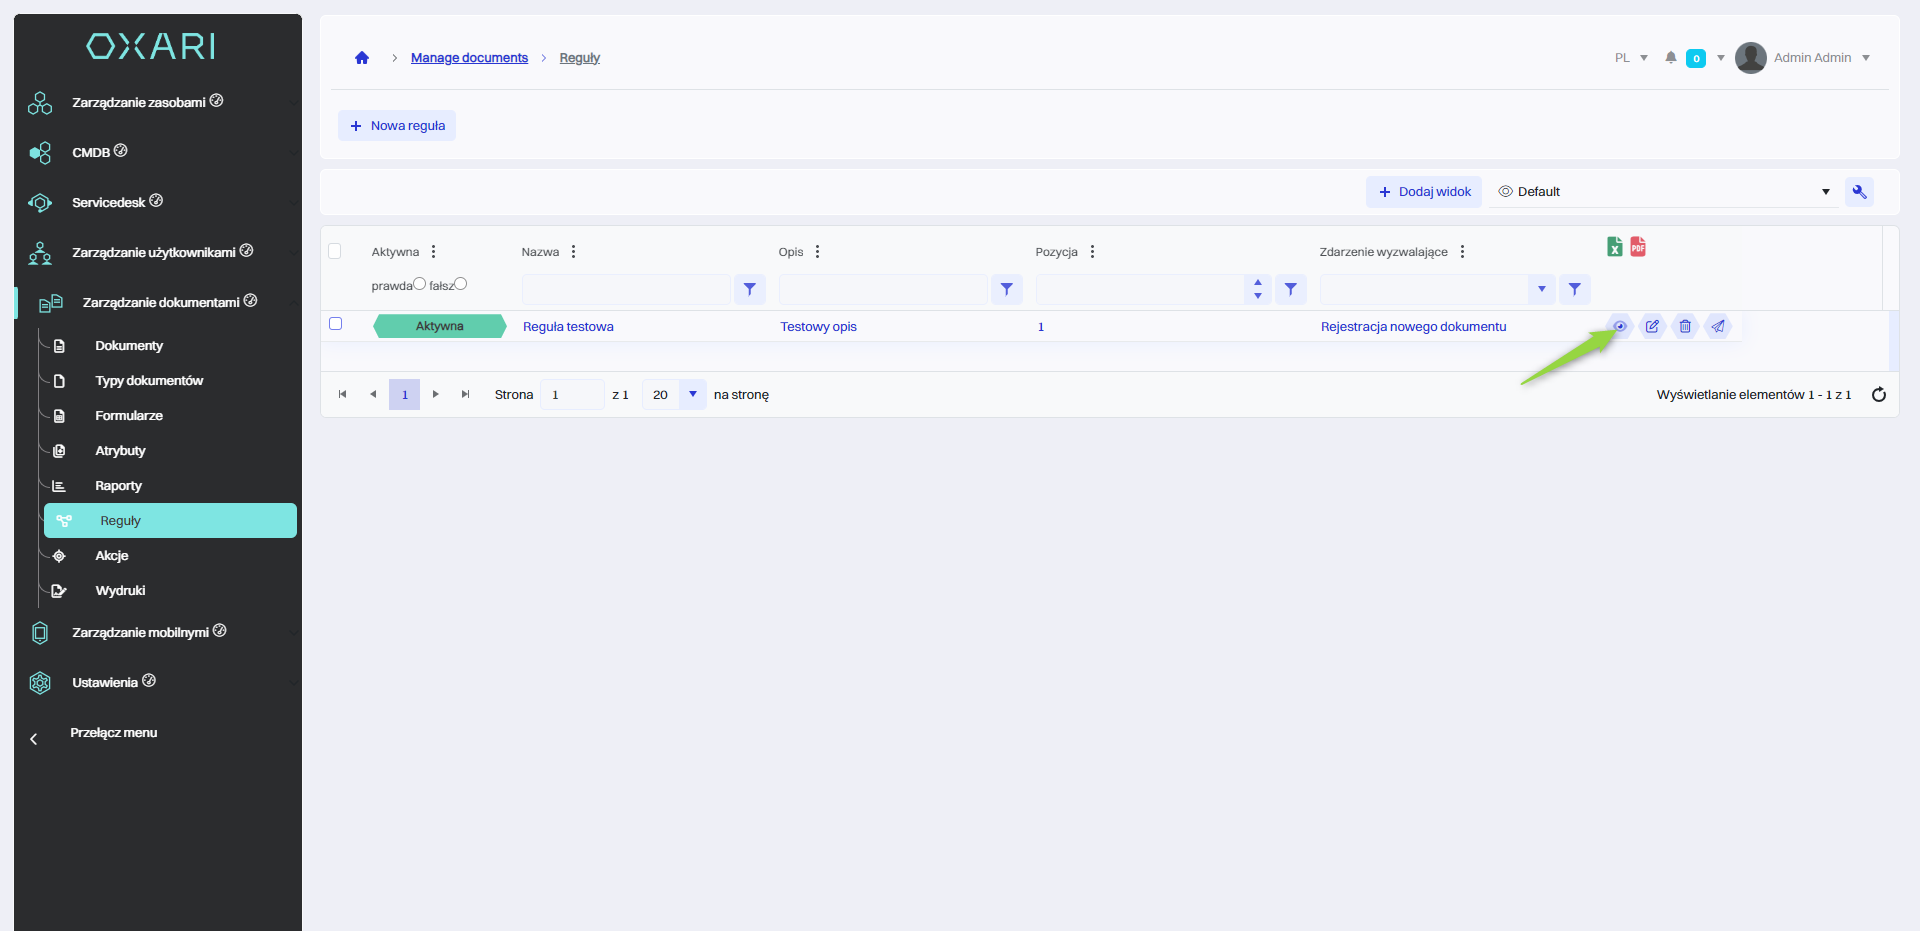Open Dokumenty in sidebar menu
This screenshot has height=931, width=1920.
click(129, 346)
